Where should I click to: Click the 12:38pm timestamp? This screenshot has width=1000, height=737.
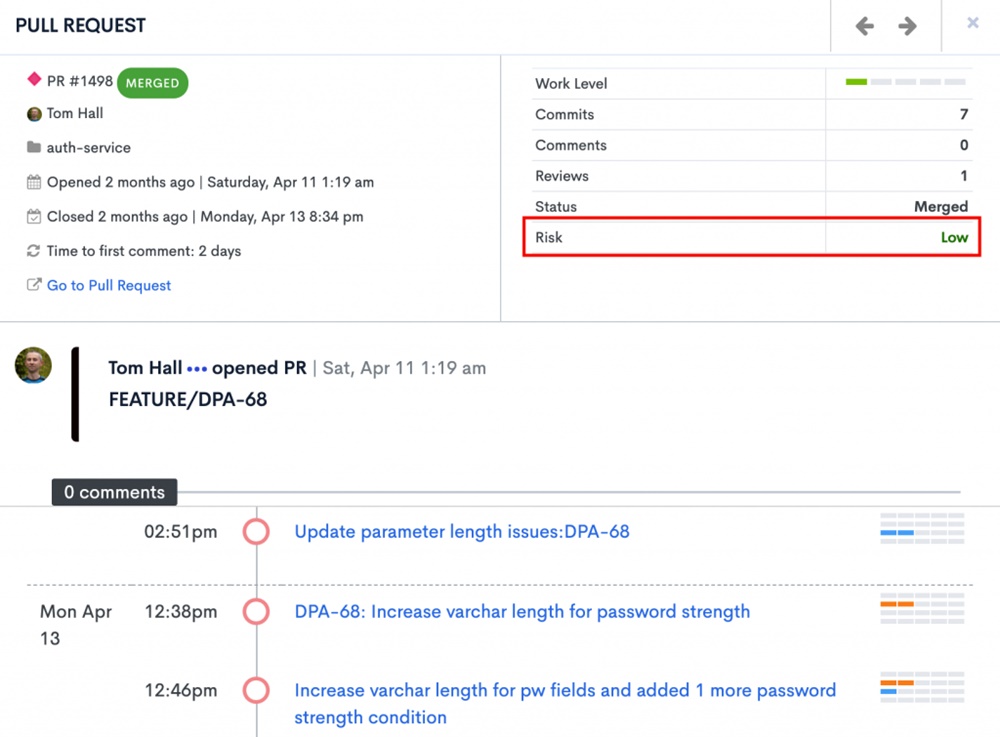[180, 612]
